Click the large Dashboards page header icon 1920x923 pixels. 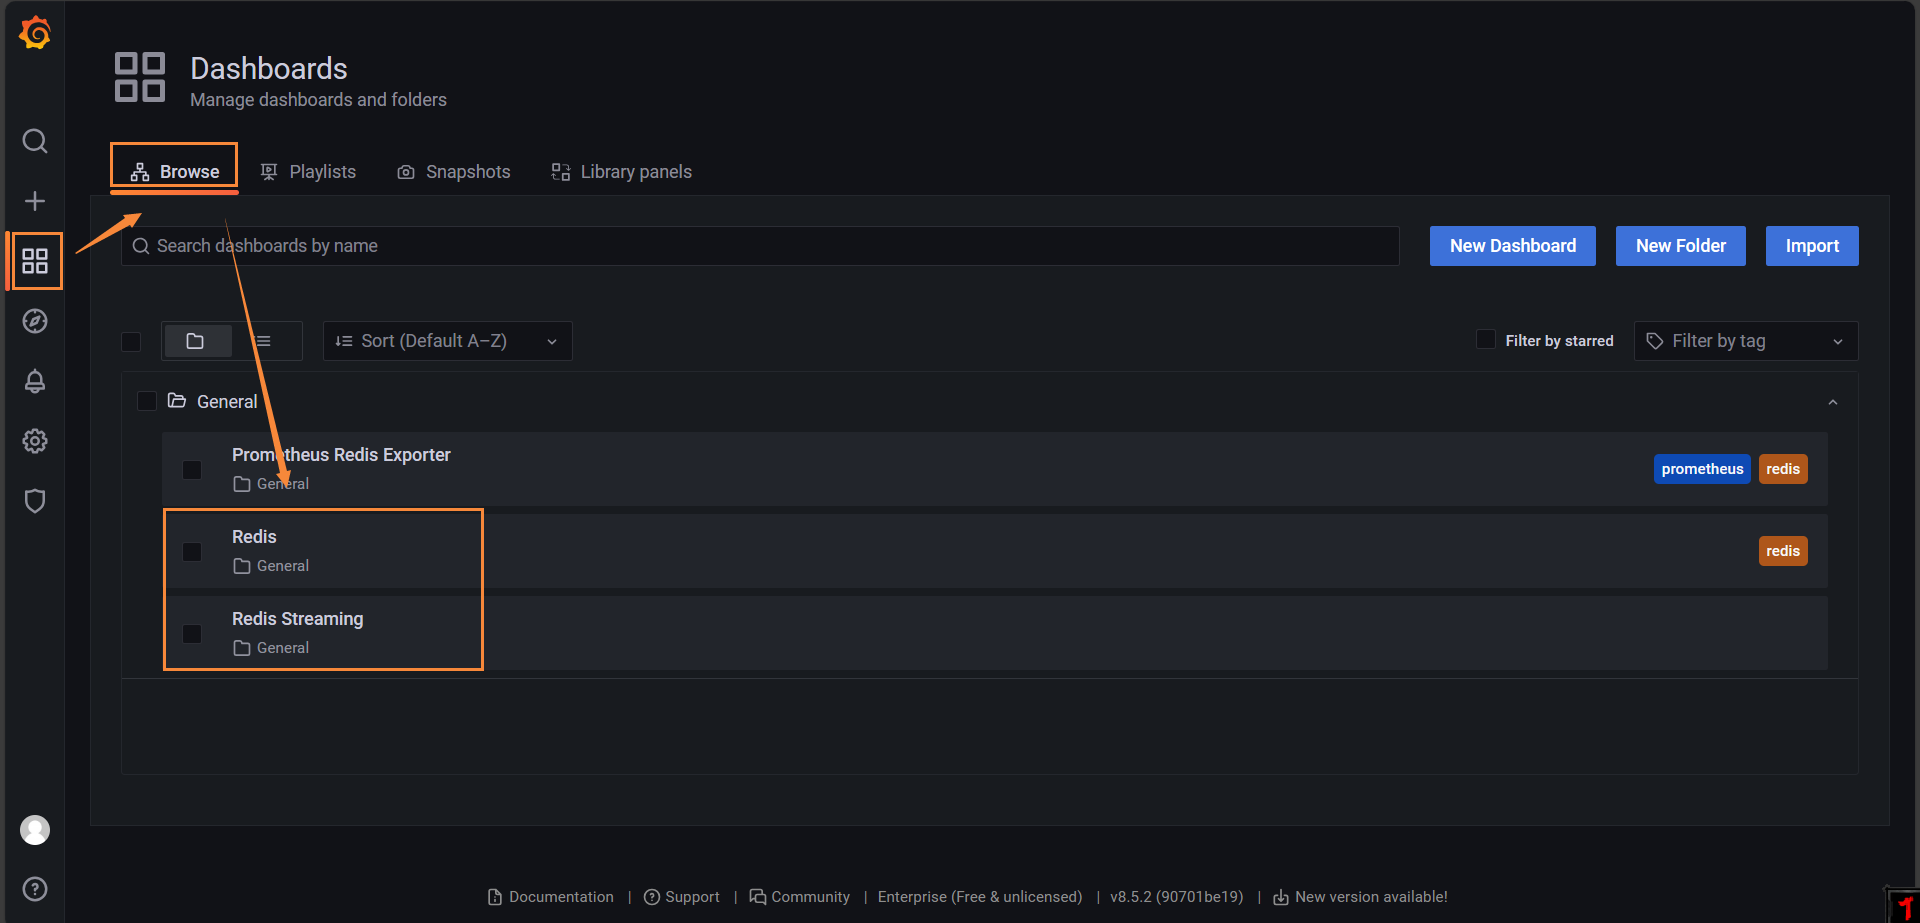pos(140,77)
